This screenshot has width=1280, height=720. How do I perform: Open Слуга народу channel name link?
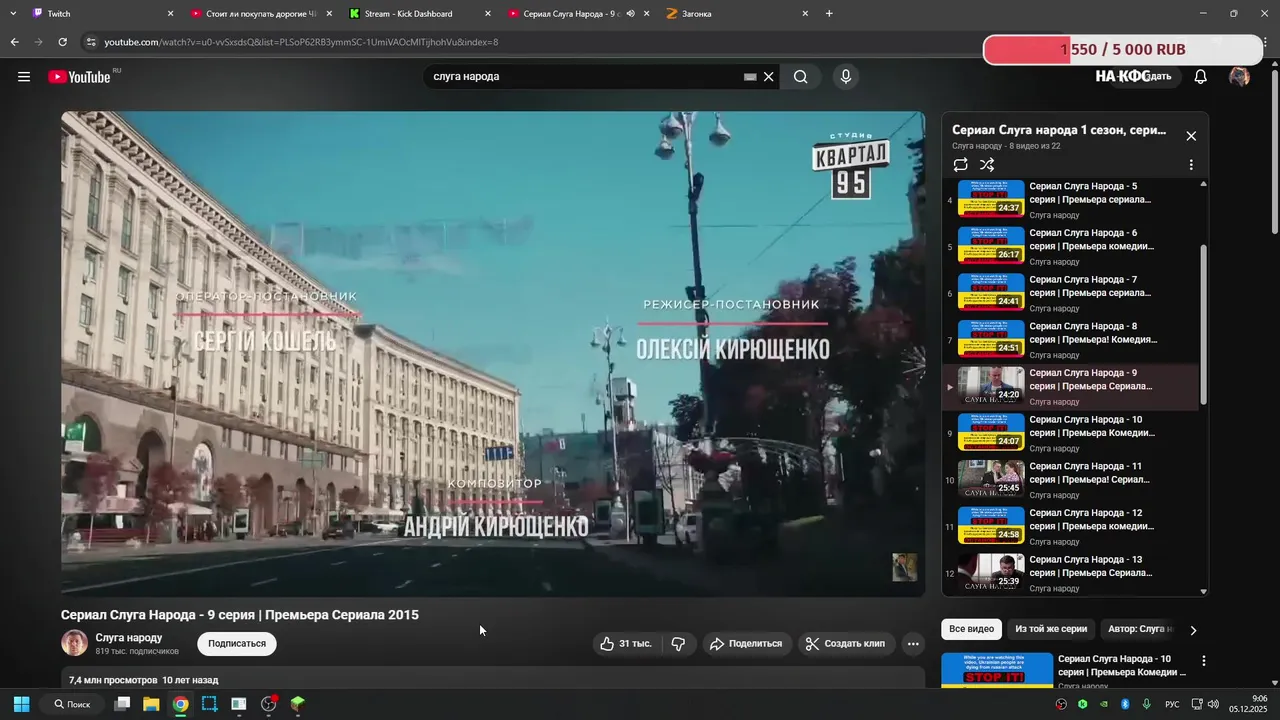click(129, 638)
